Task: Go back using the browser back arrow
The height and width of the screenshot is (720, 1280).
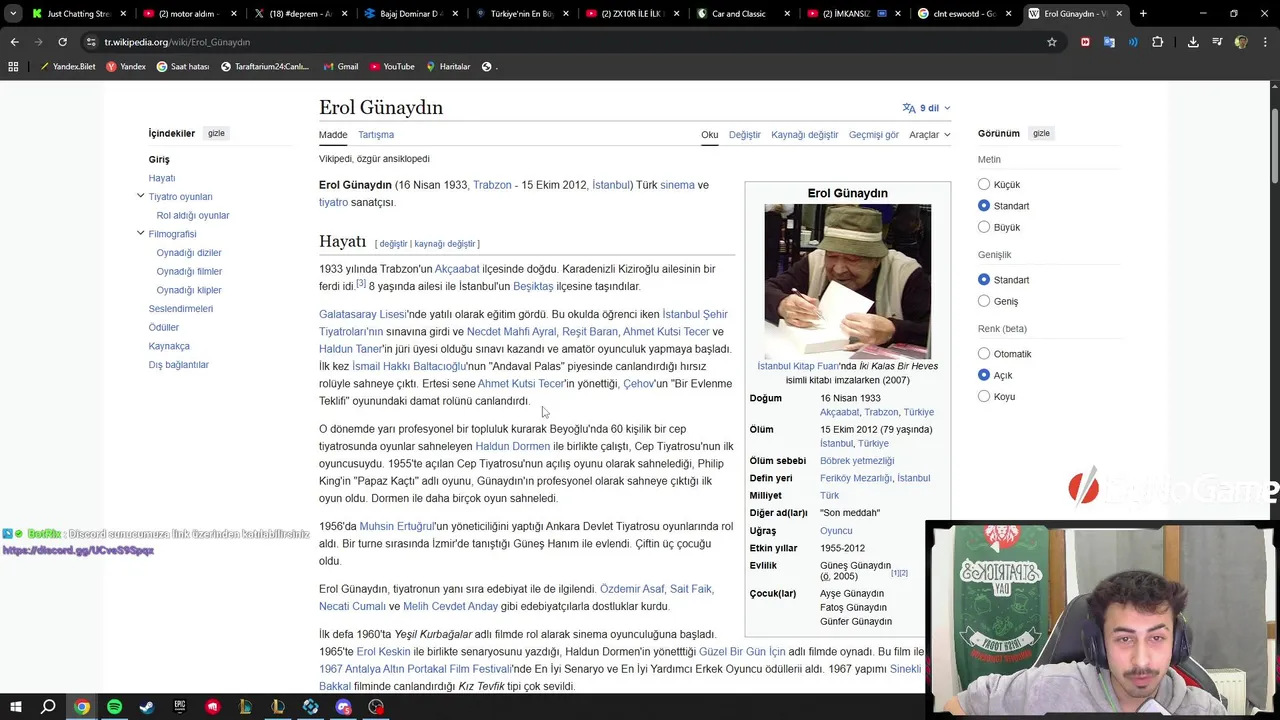Action: pyautogui.click(x=14, y=42)
